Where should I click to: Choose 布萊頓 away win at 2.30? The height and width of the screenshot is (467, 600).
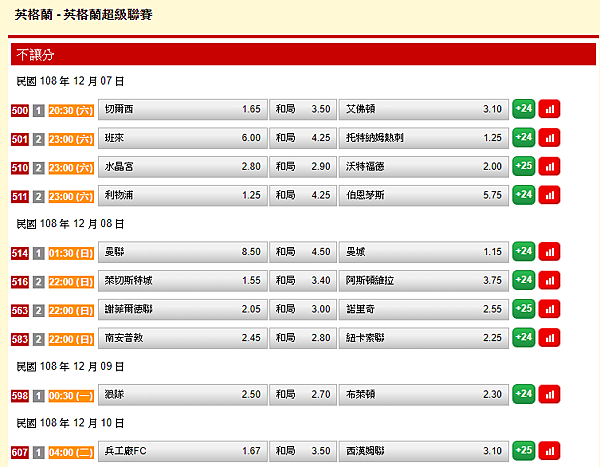[x=424, y=395]
